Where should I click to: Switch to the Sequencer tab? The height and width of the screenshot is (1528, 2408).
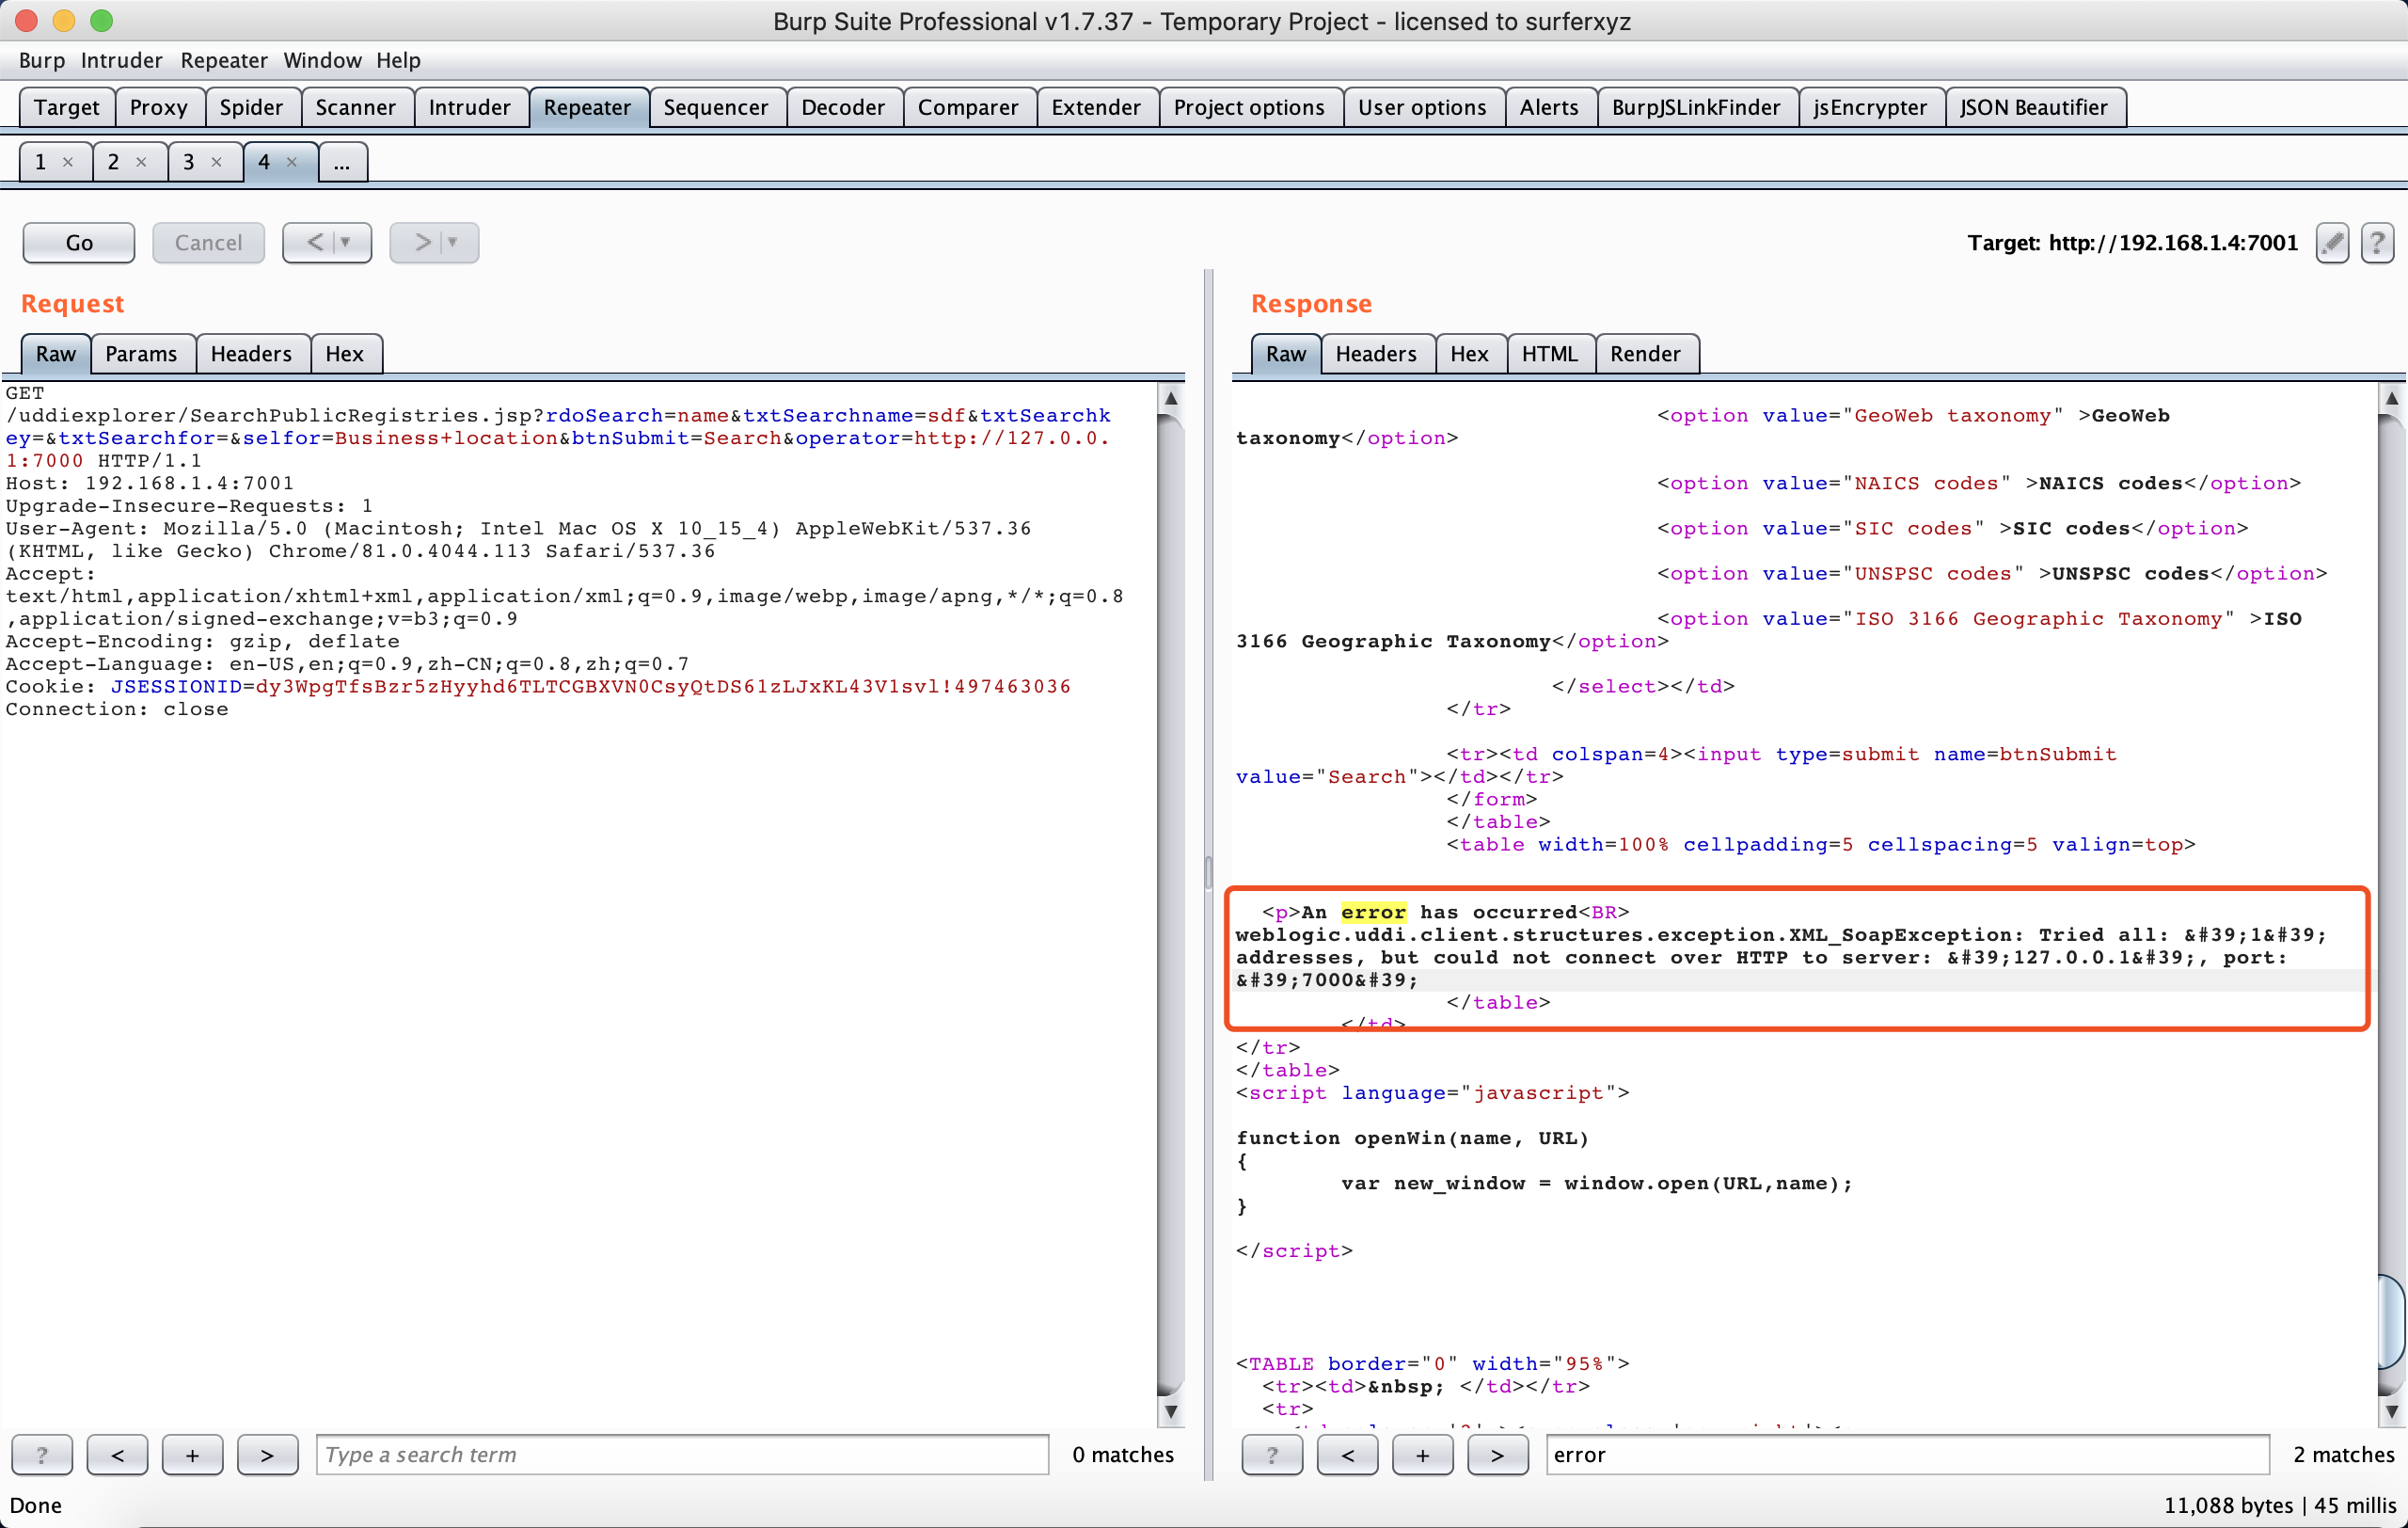[x=716, y=107]
